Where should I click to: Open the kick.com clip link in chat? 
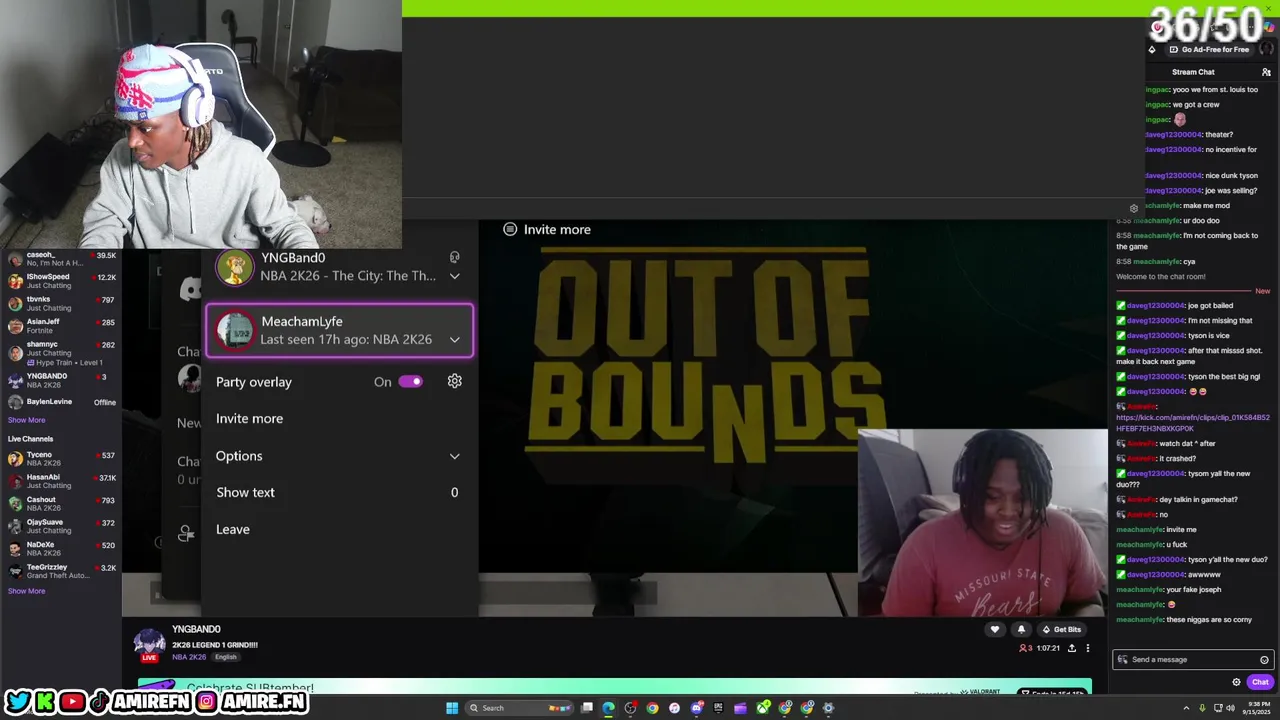(1193, 423)
